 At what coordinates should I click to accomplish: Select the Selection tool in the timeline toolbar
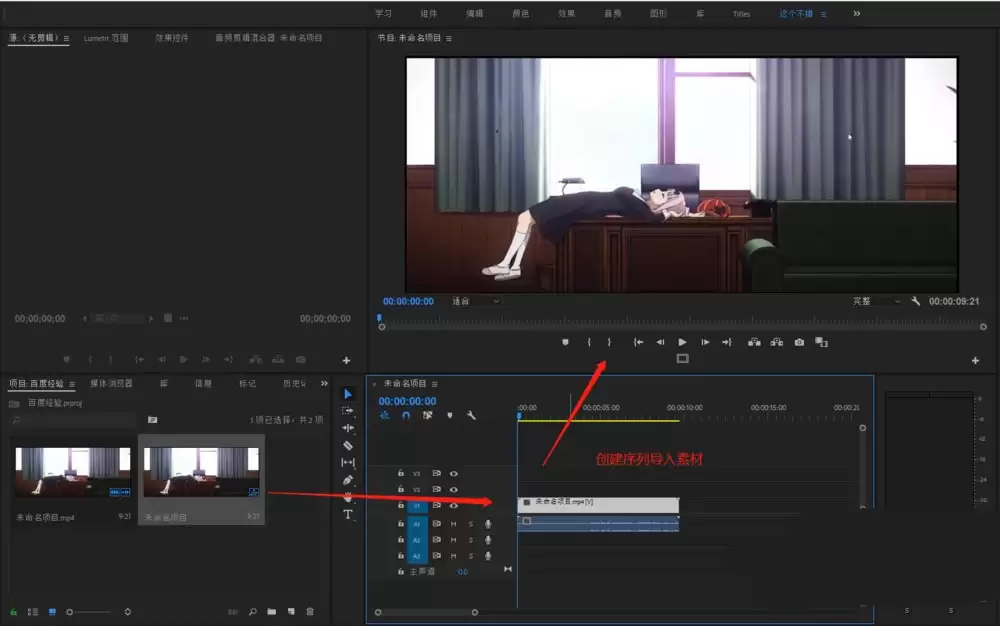click(347, 394)
